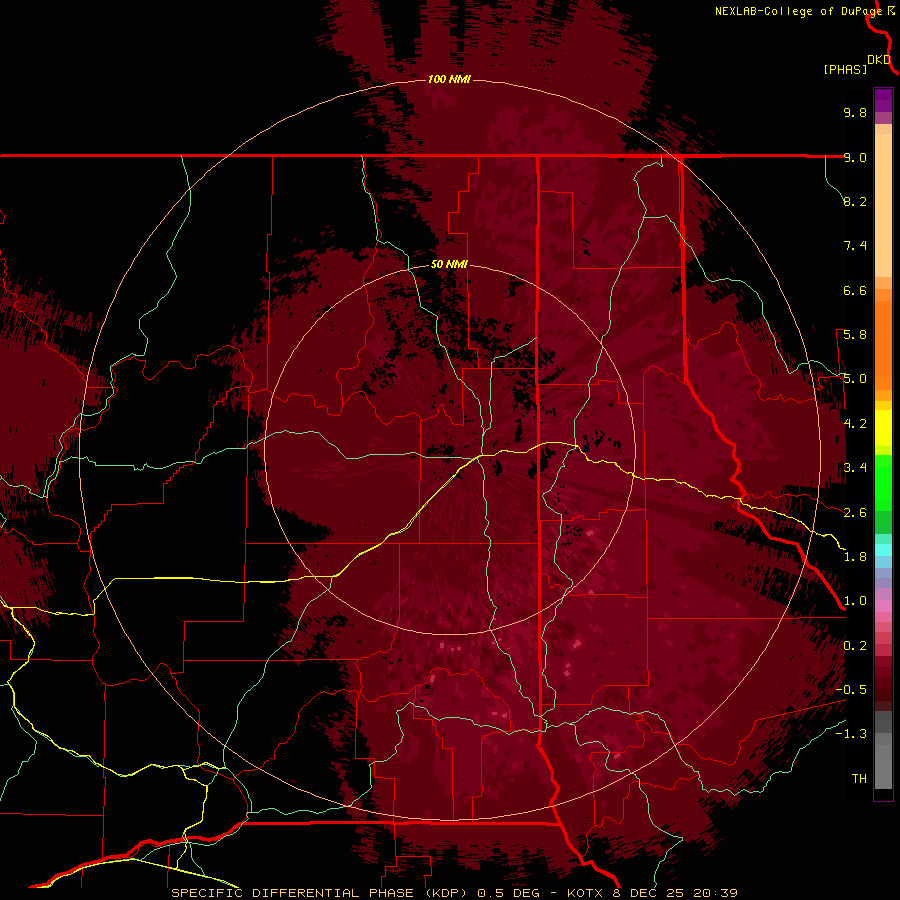
Task: Click the "100 NMI" range ring label
Action: 449,79
